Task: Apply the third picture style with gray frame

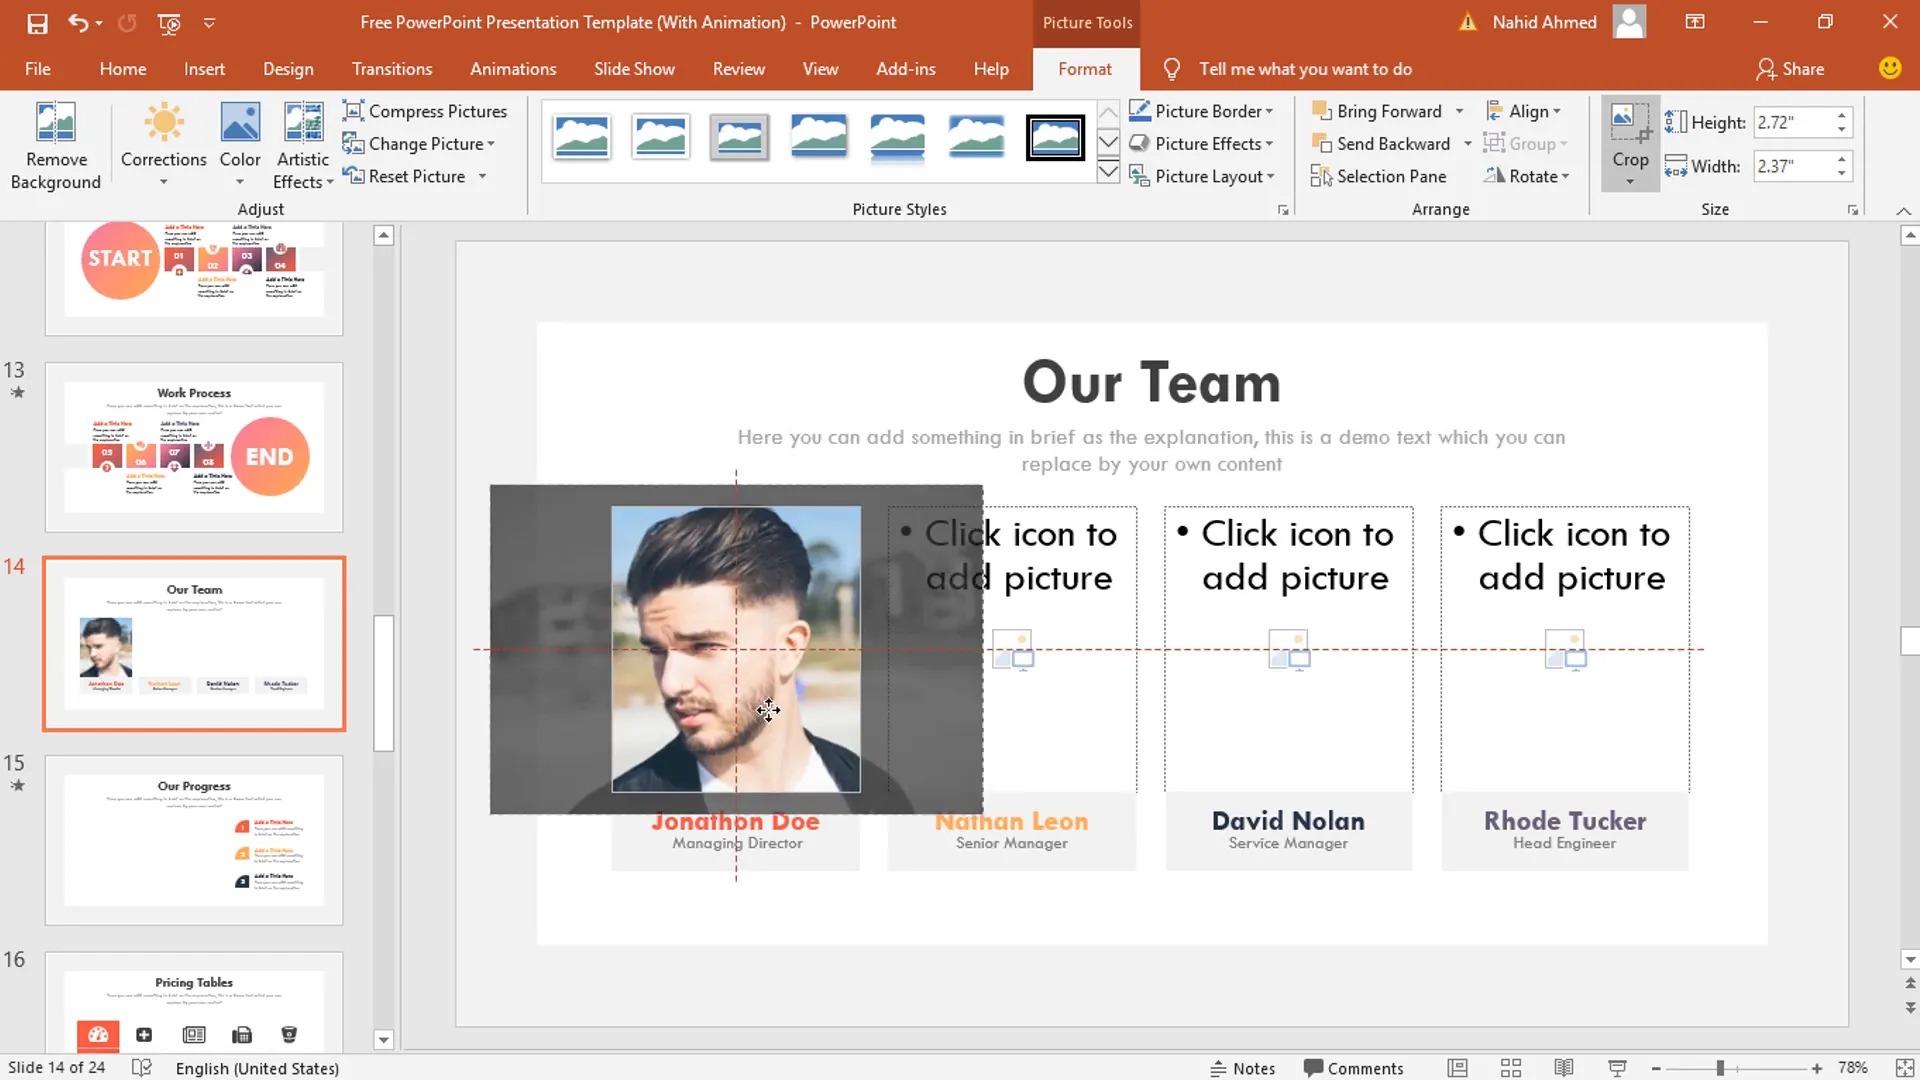Action: (x=739, y=137)
